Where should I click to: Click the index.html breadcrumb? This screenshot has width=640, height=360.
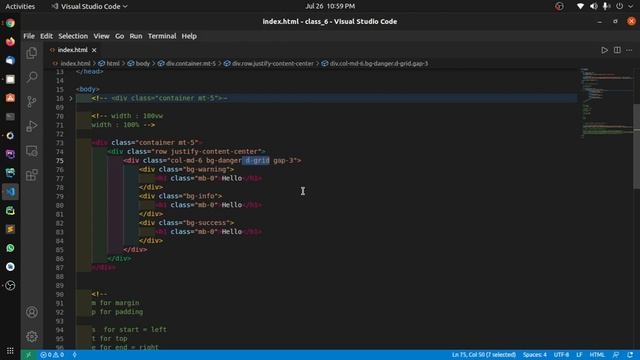pos(75,64)
